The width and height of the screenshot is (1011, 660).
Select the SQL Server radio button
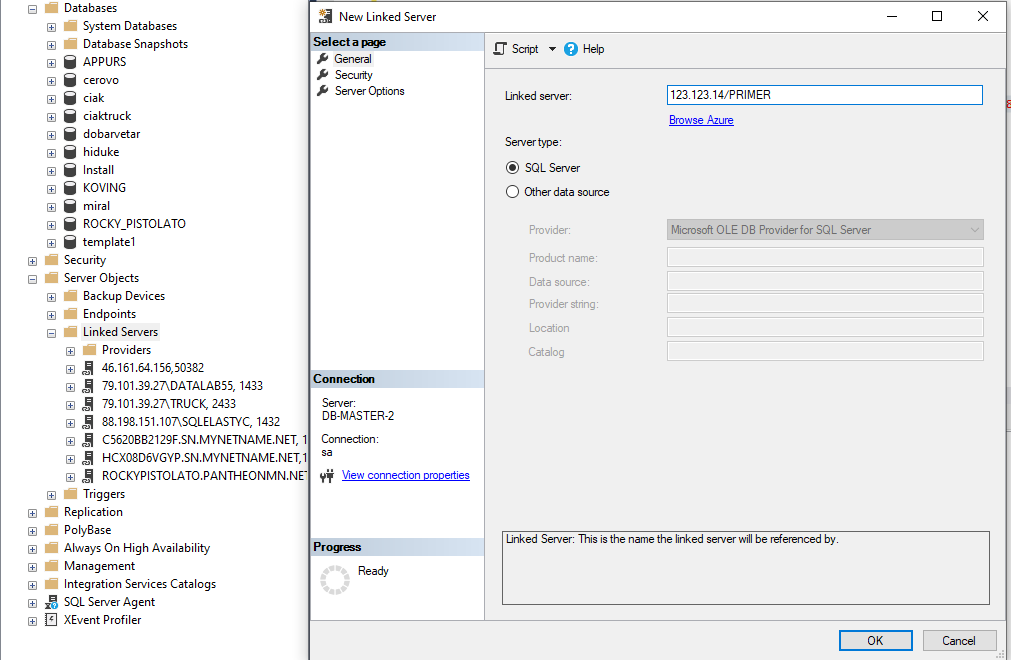click(x=513, y=168)
